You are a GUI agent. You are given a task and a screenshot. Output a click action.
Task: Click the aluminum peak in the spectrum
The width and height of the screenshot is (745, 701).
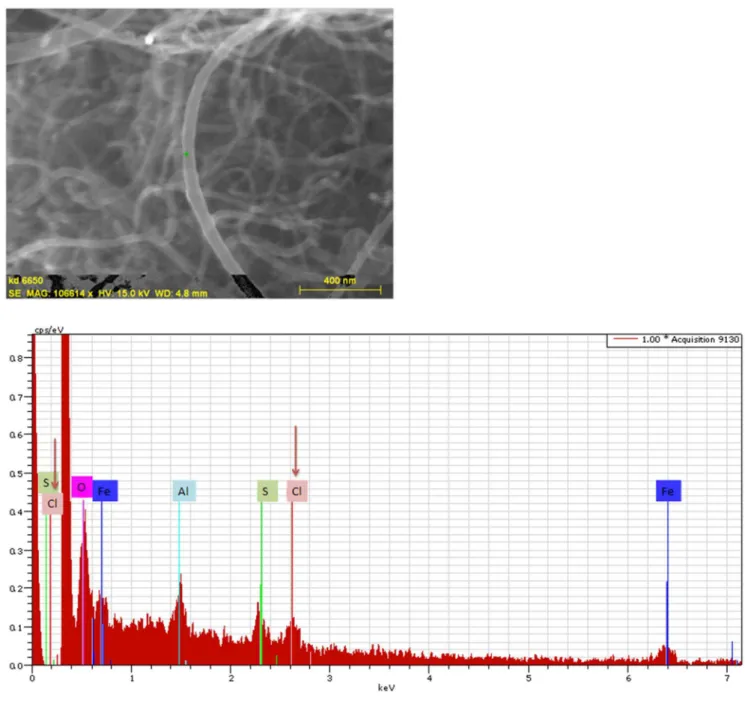(x=180, y=618)
